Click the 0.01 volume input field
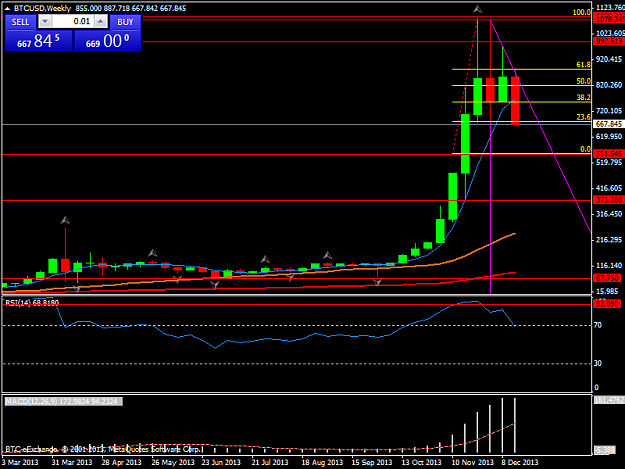 point(73,22)
